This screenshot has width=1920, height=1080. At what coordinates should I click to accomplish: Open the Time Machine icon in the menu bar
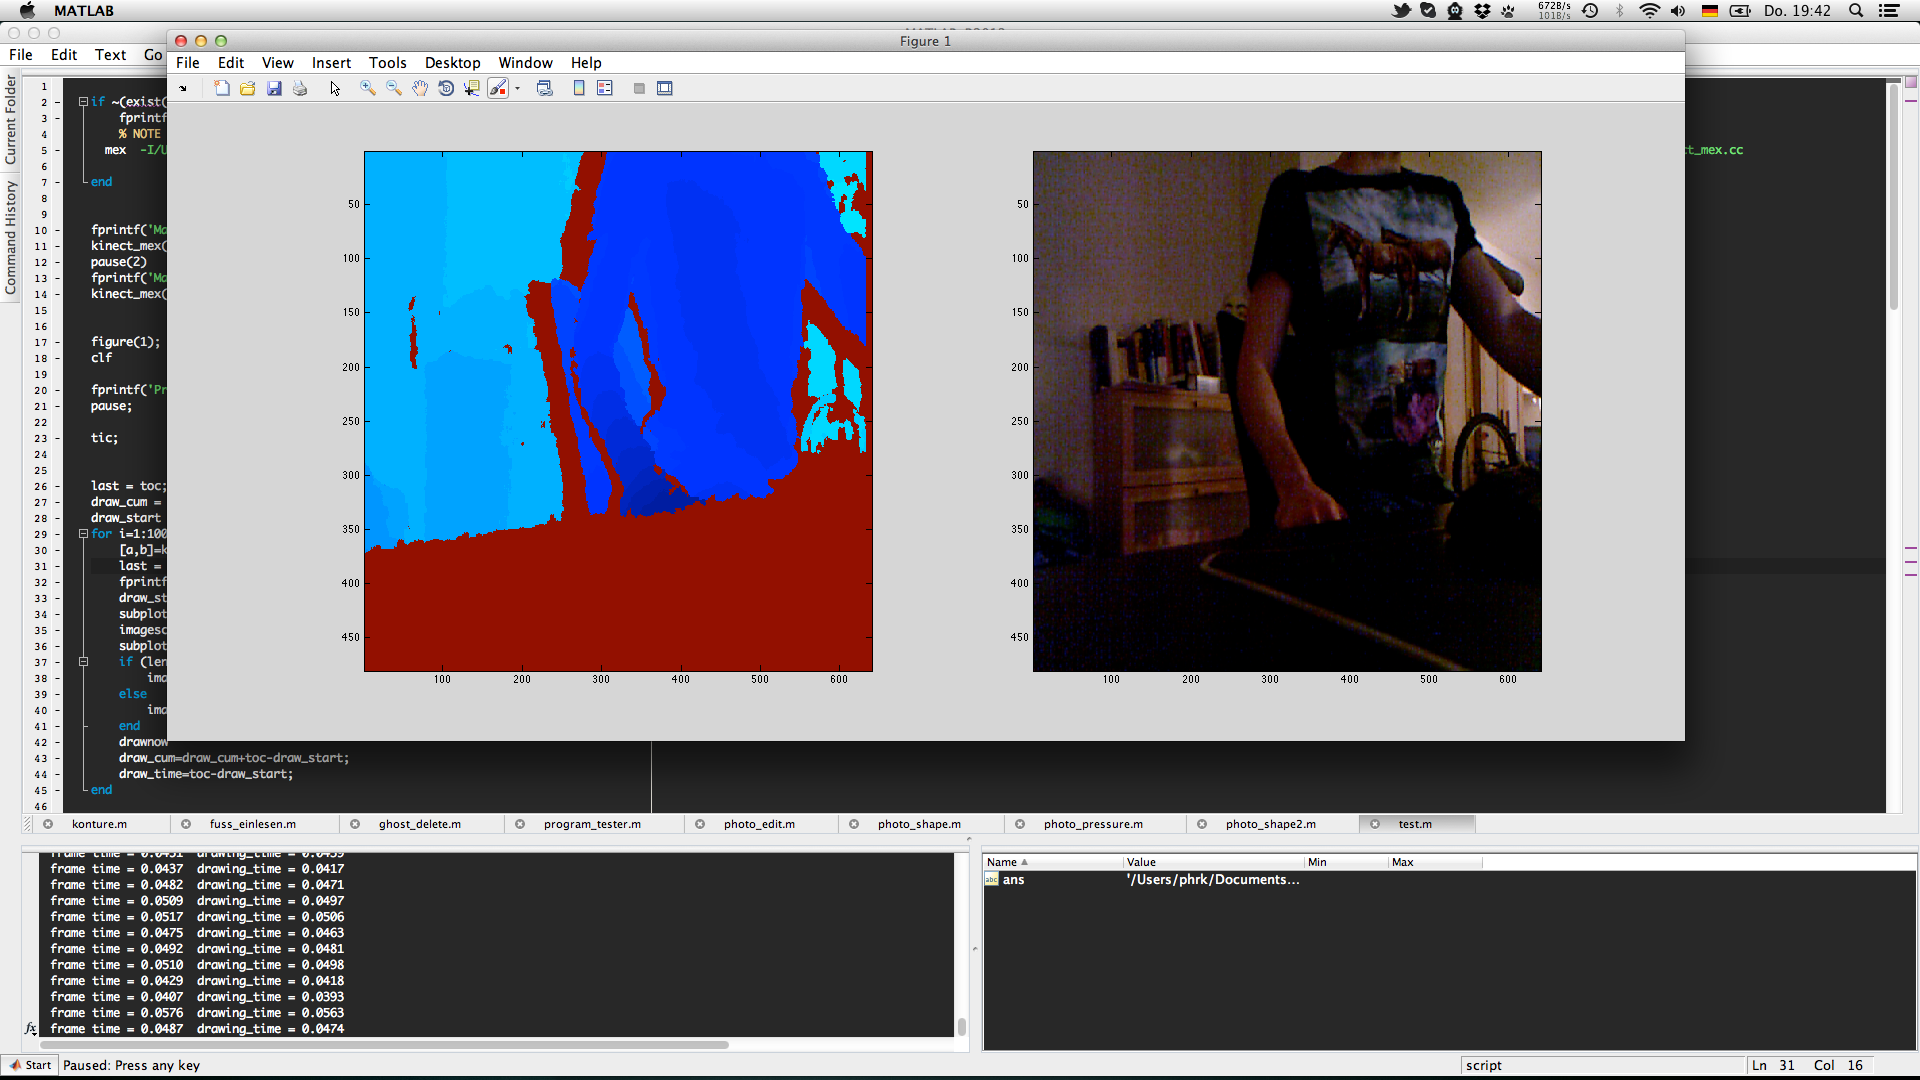[x=1590, y=11]
